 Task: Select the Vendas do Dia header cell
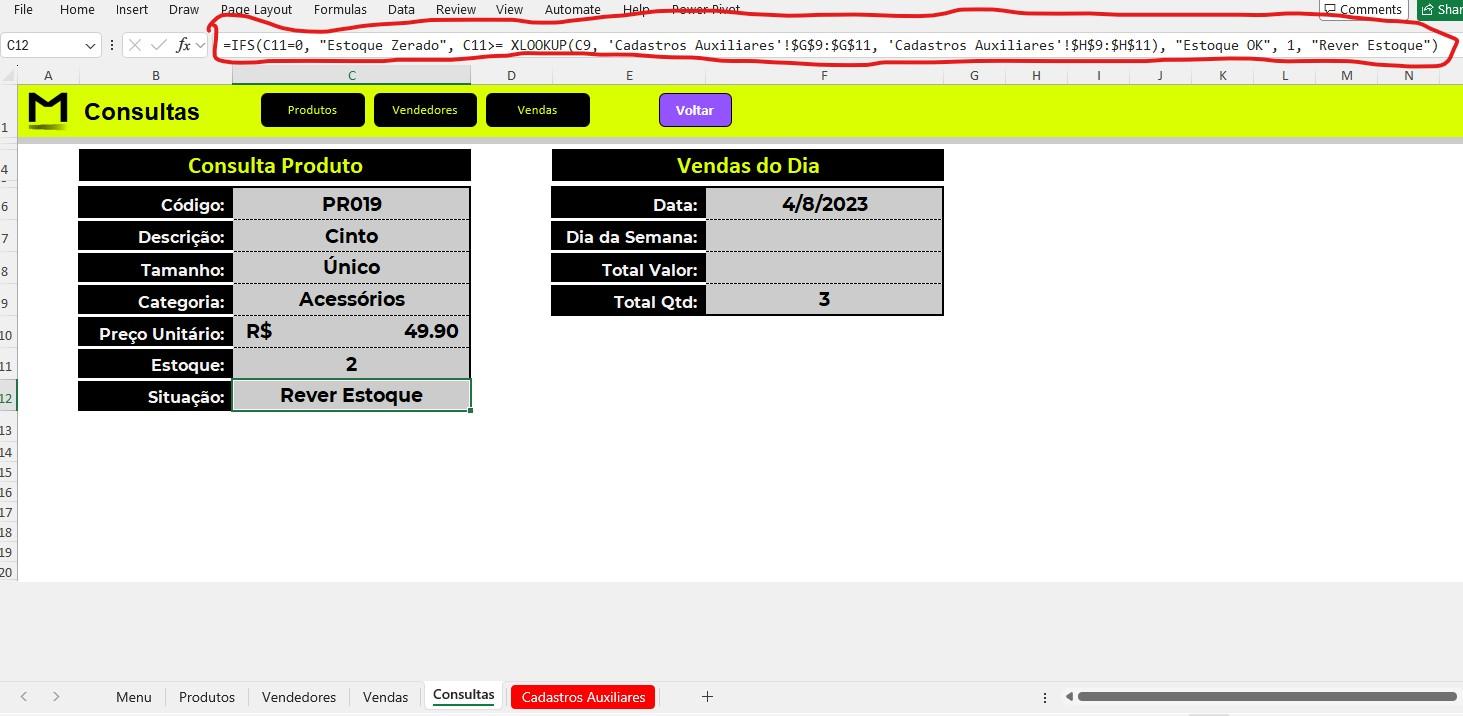click(x=747, y=166)
